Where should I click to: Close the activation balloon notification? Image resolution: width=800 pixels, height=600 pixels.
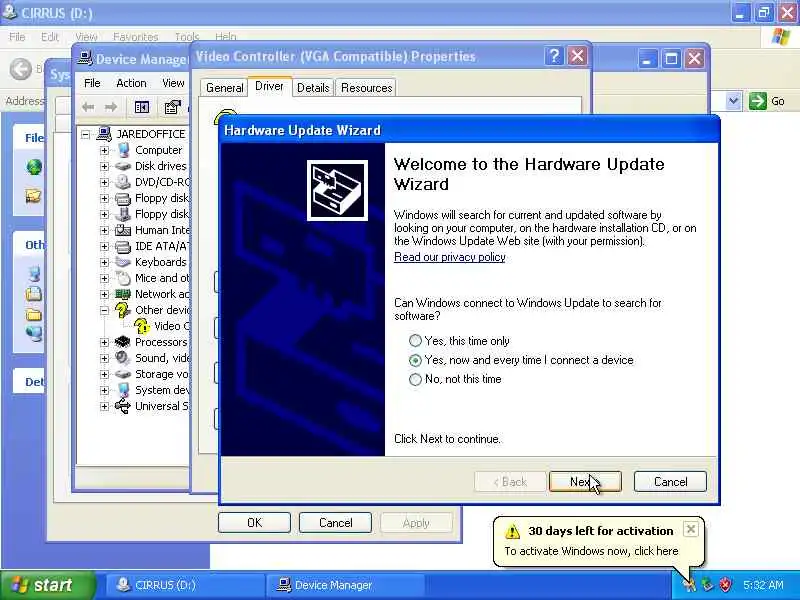click(x=690, y=529)
